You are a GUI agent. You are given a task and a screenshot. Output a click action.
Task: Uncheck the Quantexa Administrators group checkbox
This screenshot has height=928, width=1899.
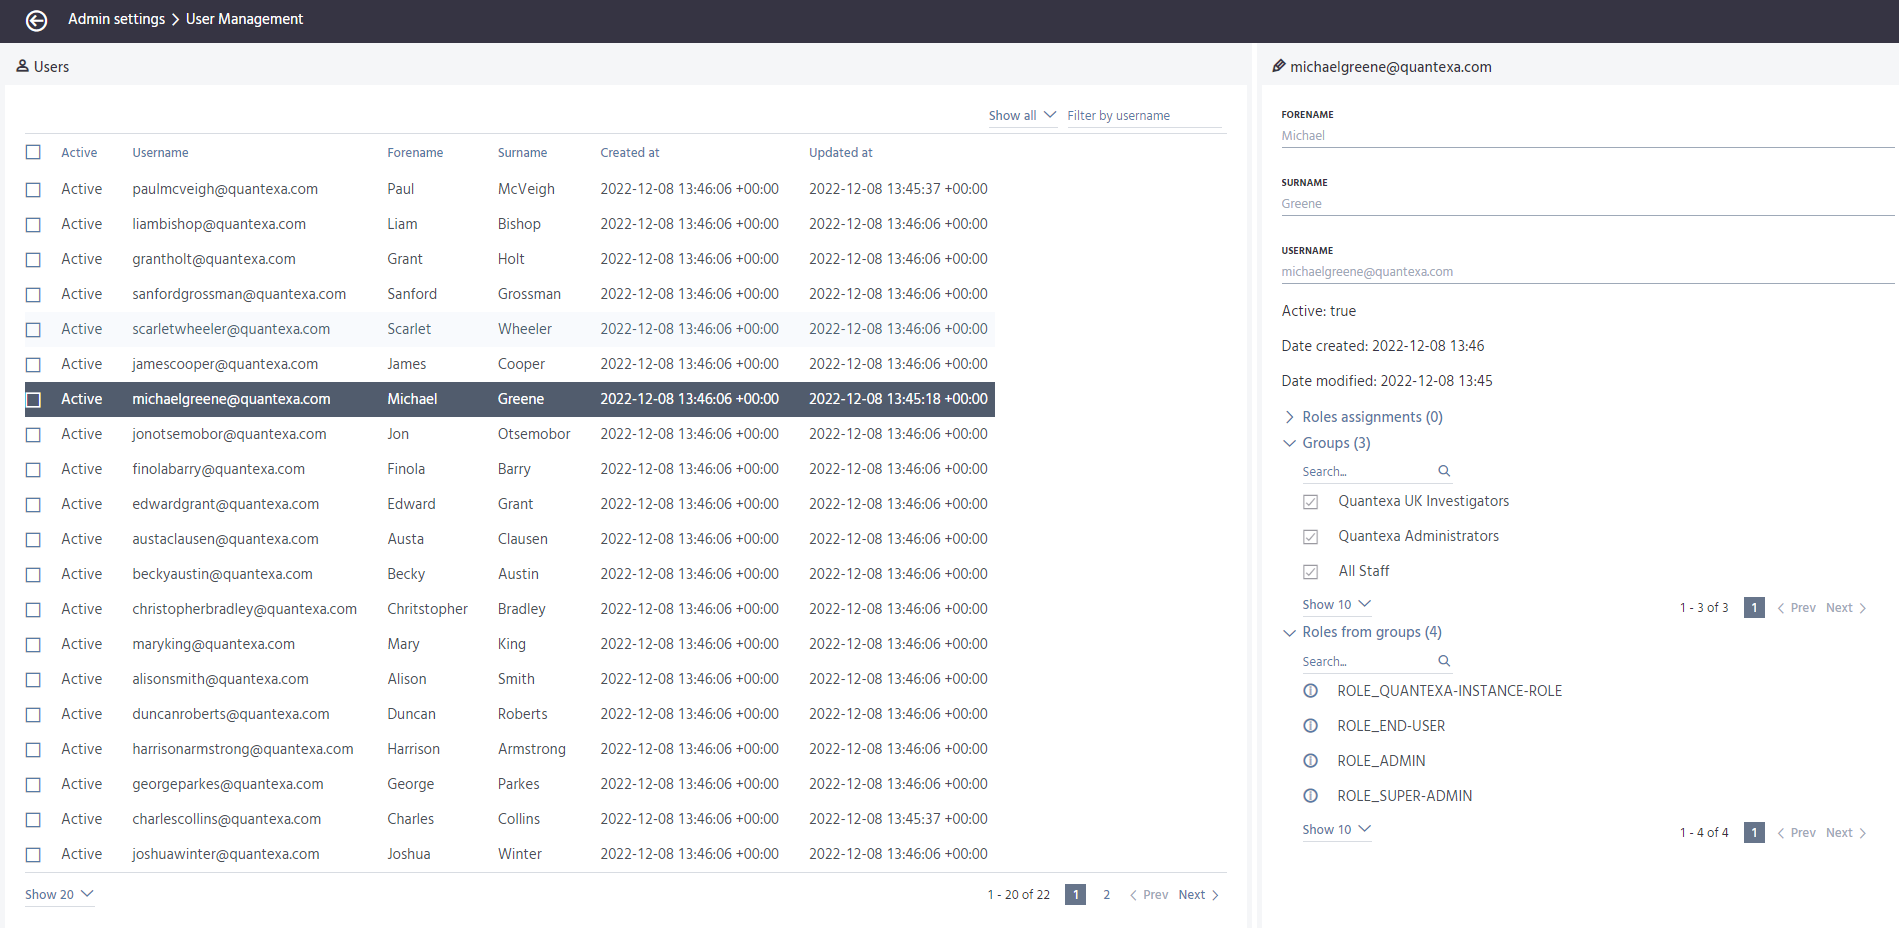click(1310, 536)
